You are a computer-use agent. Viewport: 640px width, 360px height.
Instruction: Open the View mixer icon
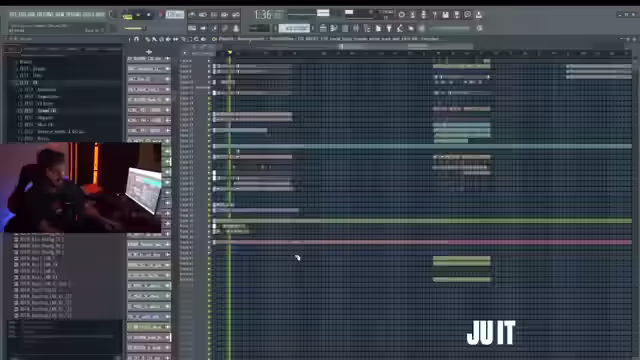pyautogui.click(x=356, y=28)
